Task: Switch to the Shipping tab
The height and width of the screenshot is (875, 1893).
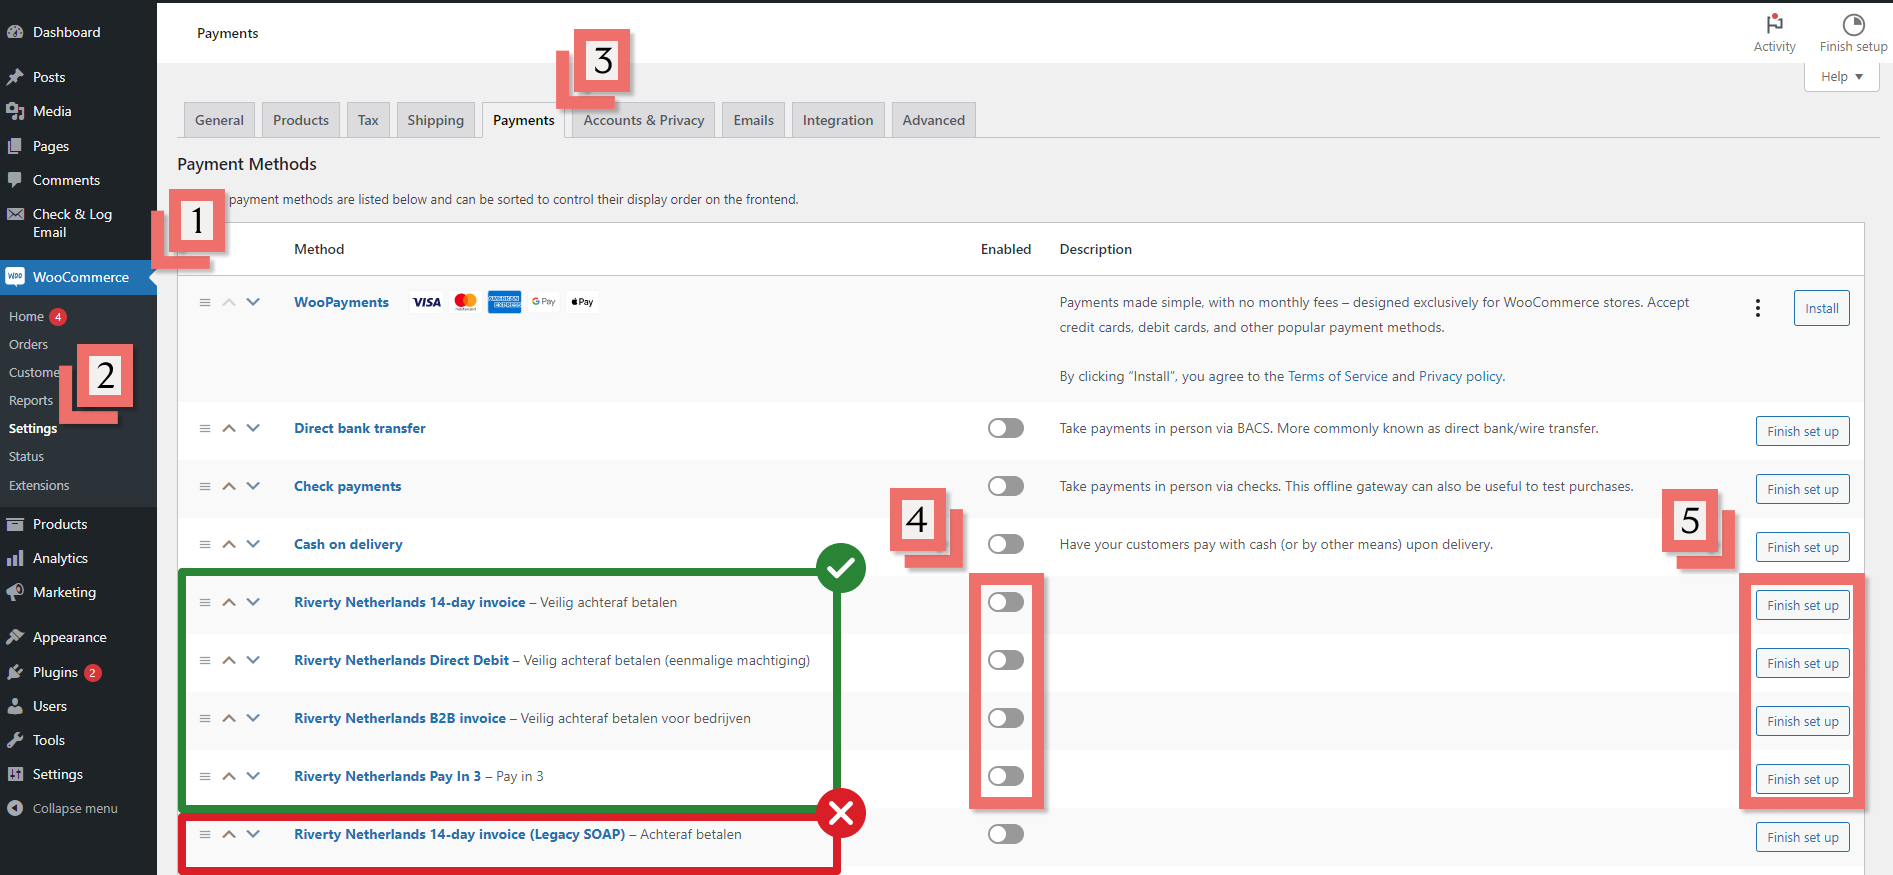Action: pyautogui.click(x=435, y=120)
